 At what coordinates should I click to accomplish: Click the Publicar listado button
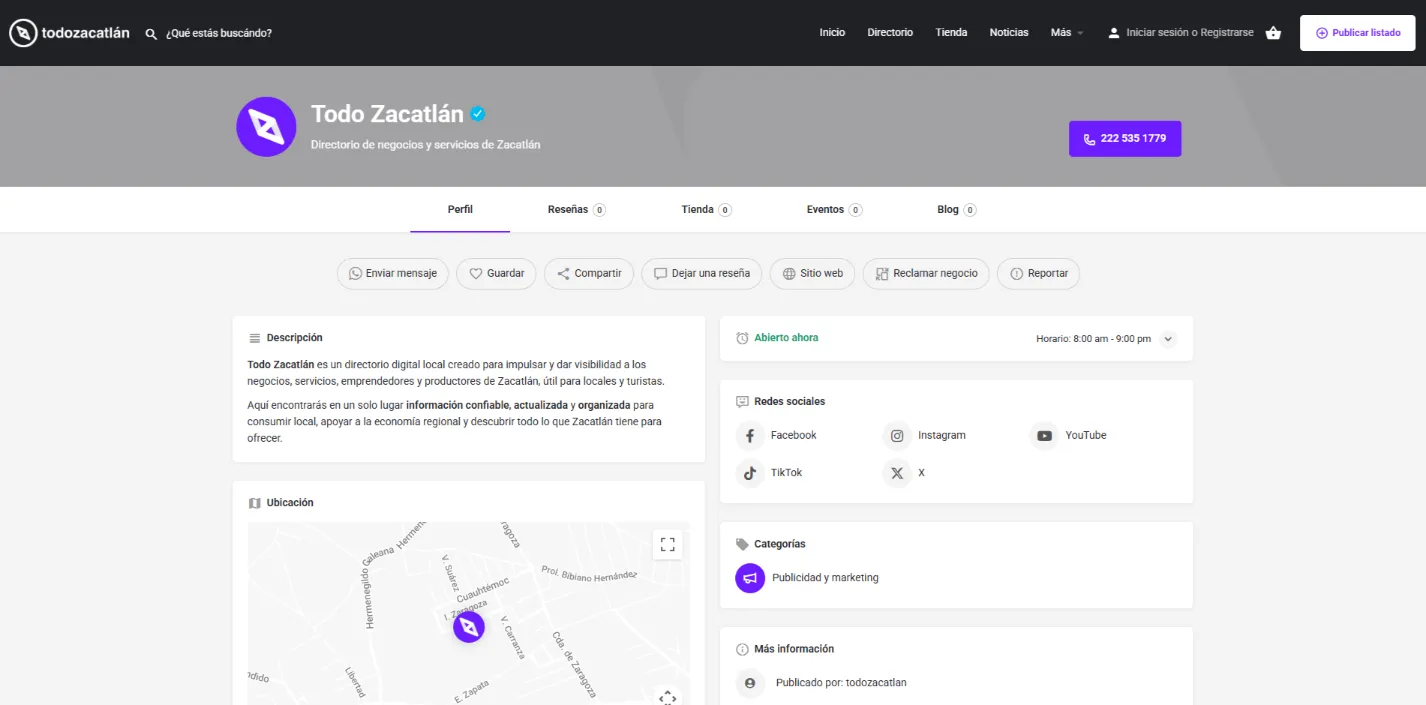[x=1357, y=33]
